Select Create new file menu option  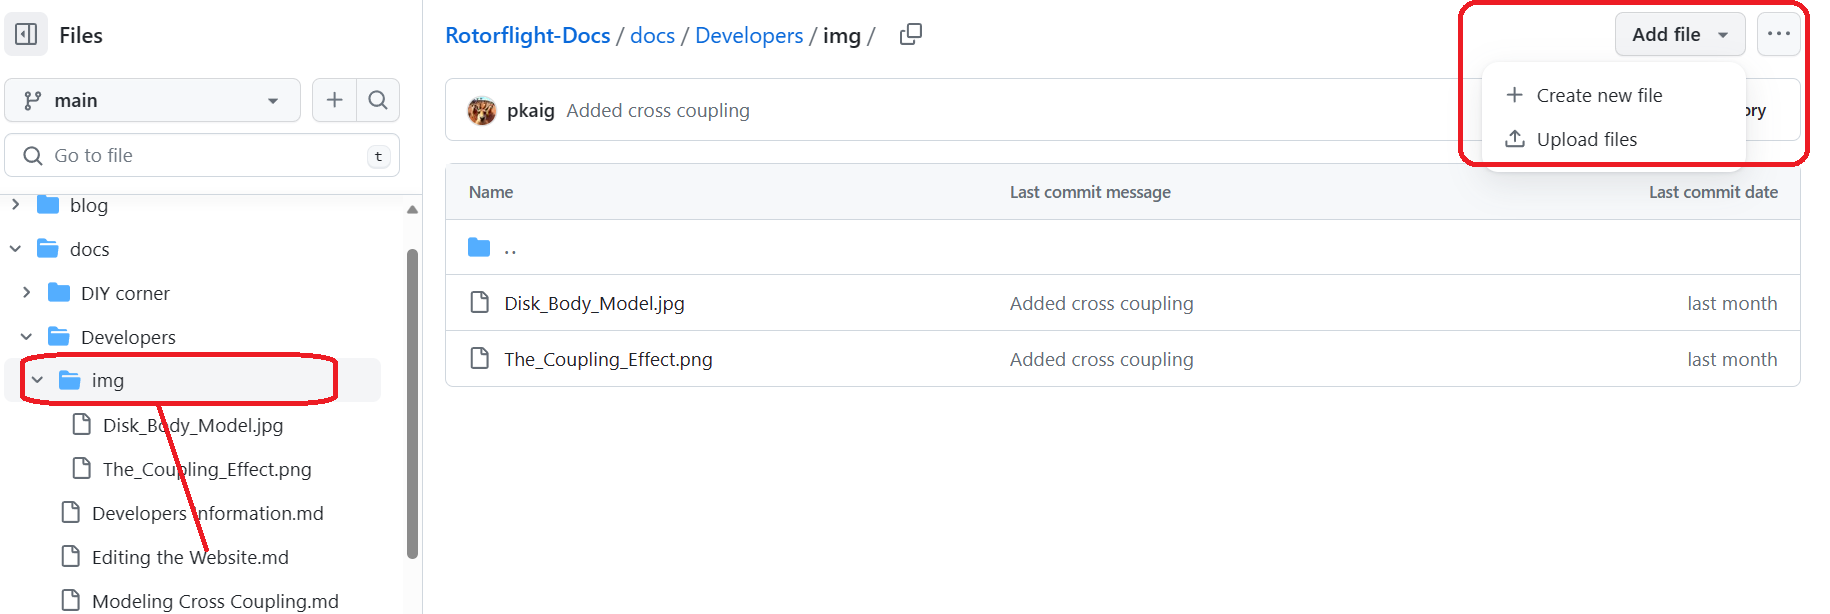coord(1598,96)
